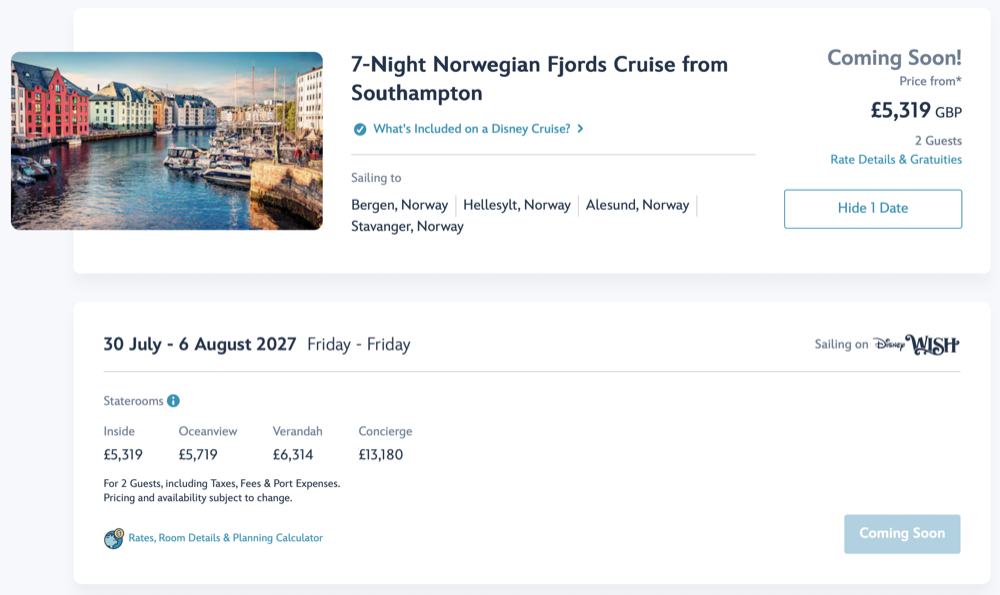This screenshot has width=1000, height=595.
Task: Collapse sailings with Hide 1 Date
Action: (872, 209)
